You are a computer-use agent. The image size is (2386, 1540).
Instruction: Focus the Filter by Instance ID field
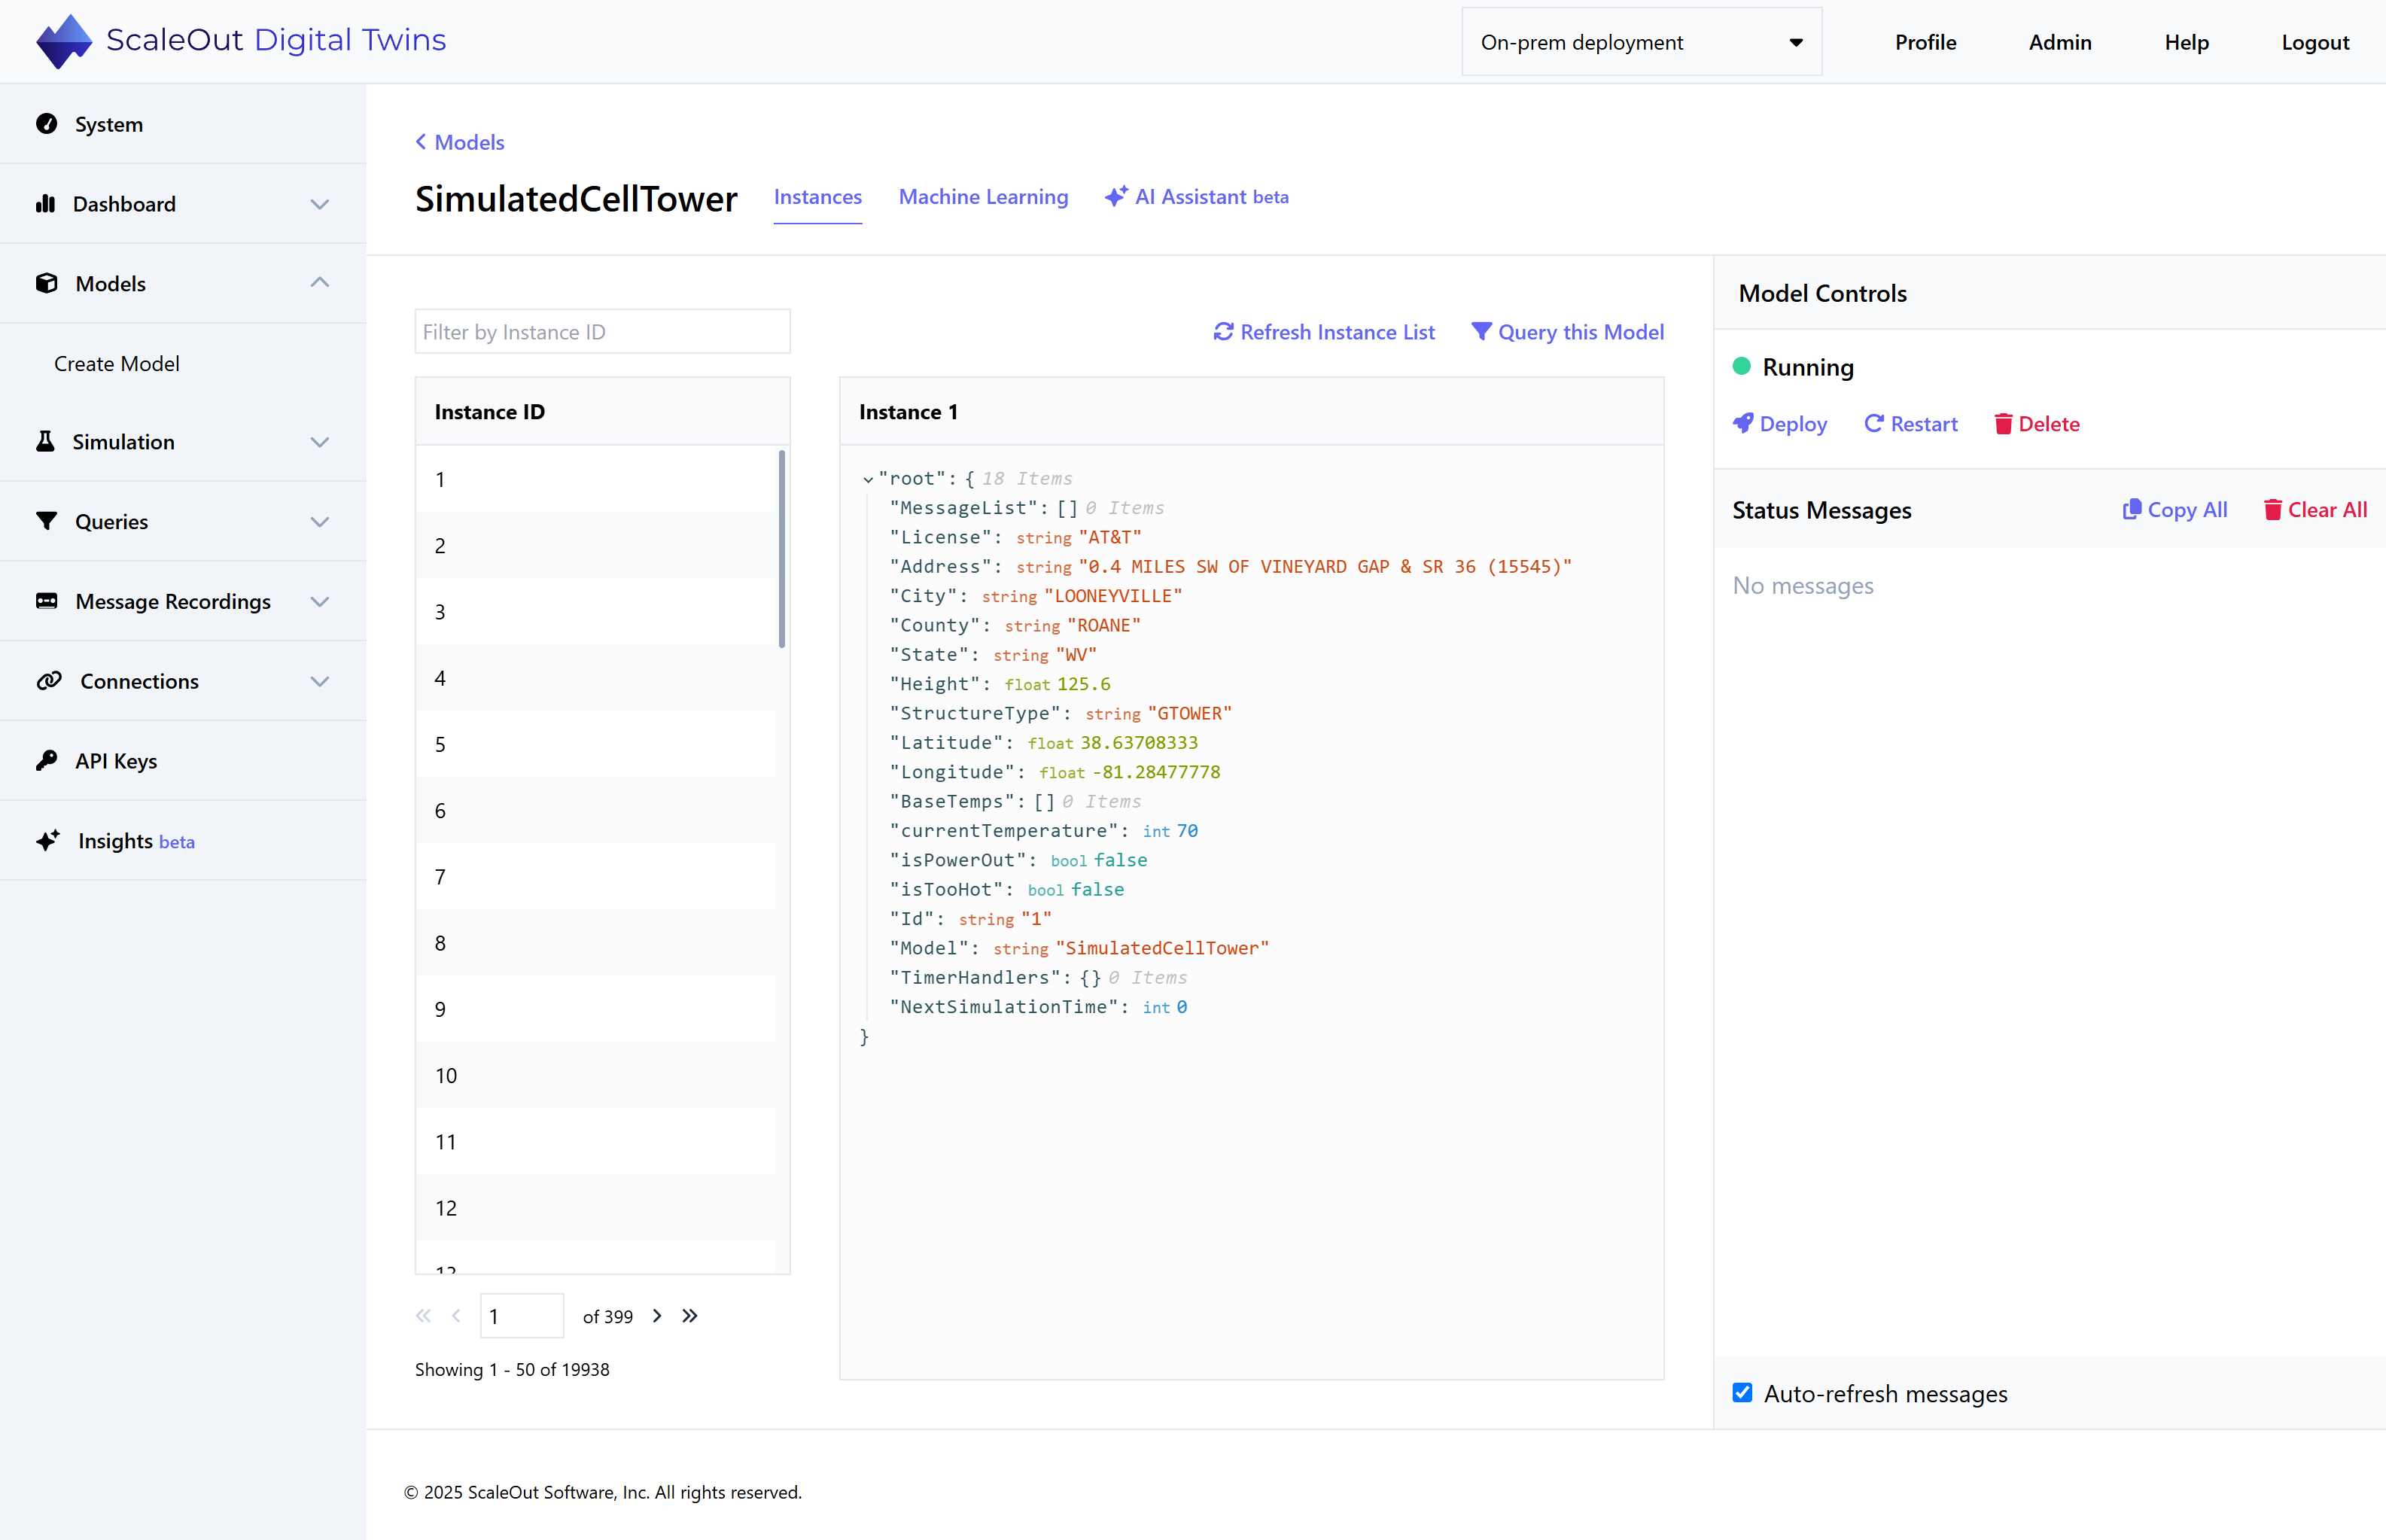point(602,331)
